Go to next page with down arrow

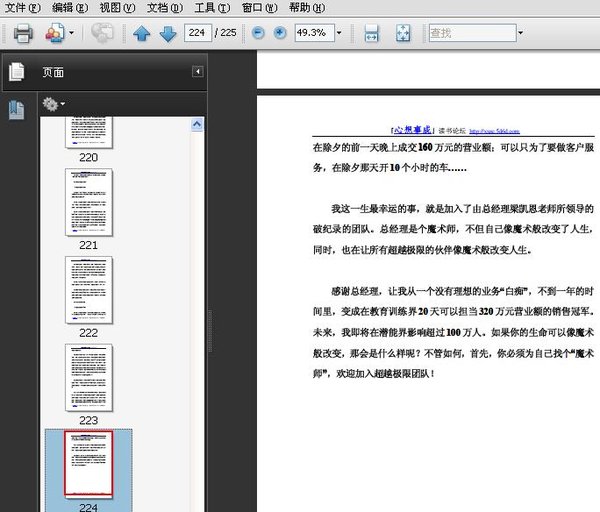(x=166, y=33)
